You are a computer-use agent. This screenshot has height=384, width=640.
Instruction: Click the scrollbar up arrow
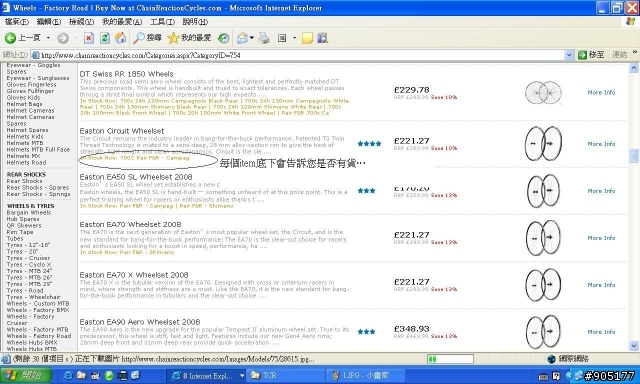[x=633, y=68]
